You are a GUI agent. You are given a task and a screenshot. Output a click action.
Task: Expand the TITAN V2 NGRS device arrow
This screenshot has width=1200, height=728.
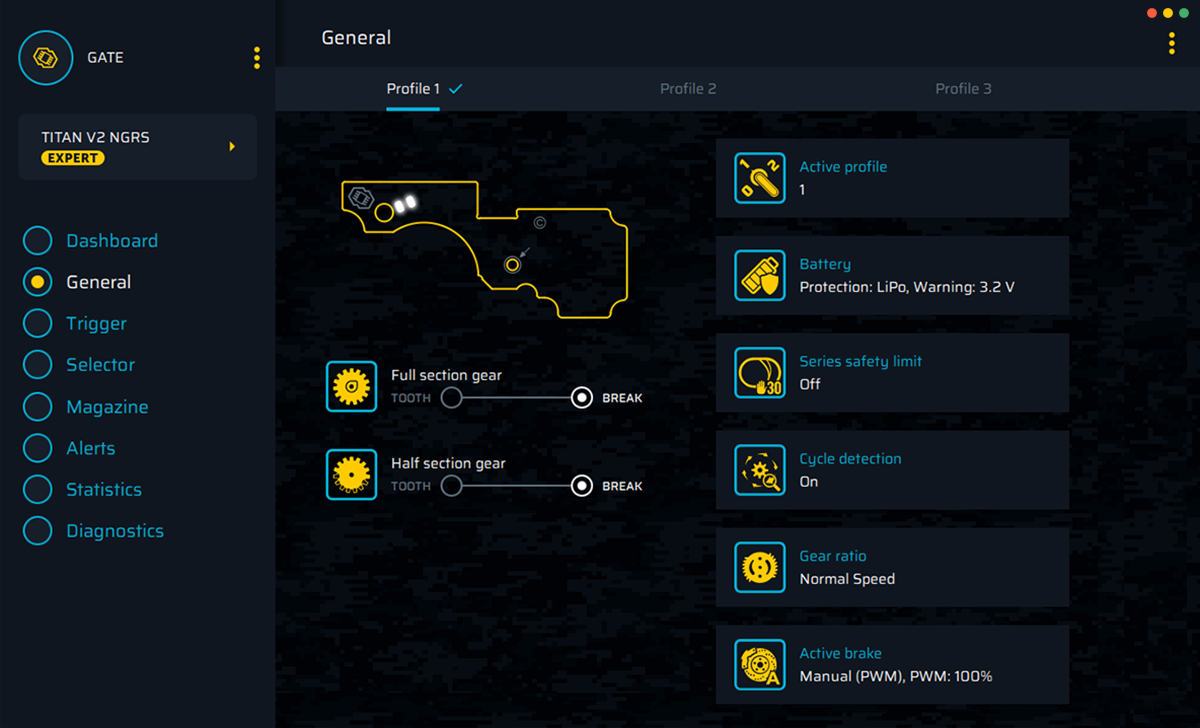(x=232, y=147)
